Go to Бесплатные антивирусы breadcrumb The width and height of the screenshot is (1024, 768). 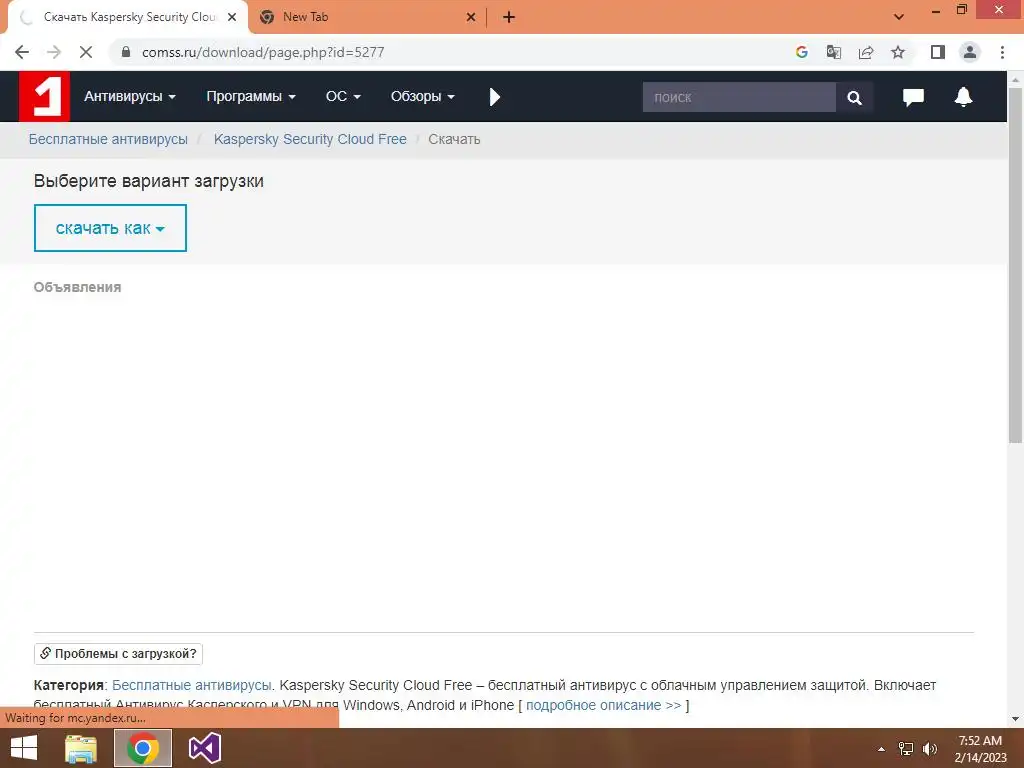(x=108, y=139)
